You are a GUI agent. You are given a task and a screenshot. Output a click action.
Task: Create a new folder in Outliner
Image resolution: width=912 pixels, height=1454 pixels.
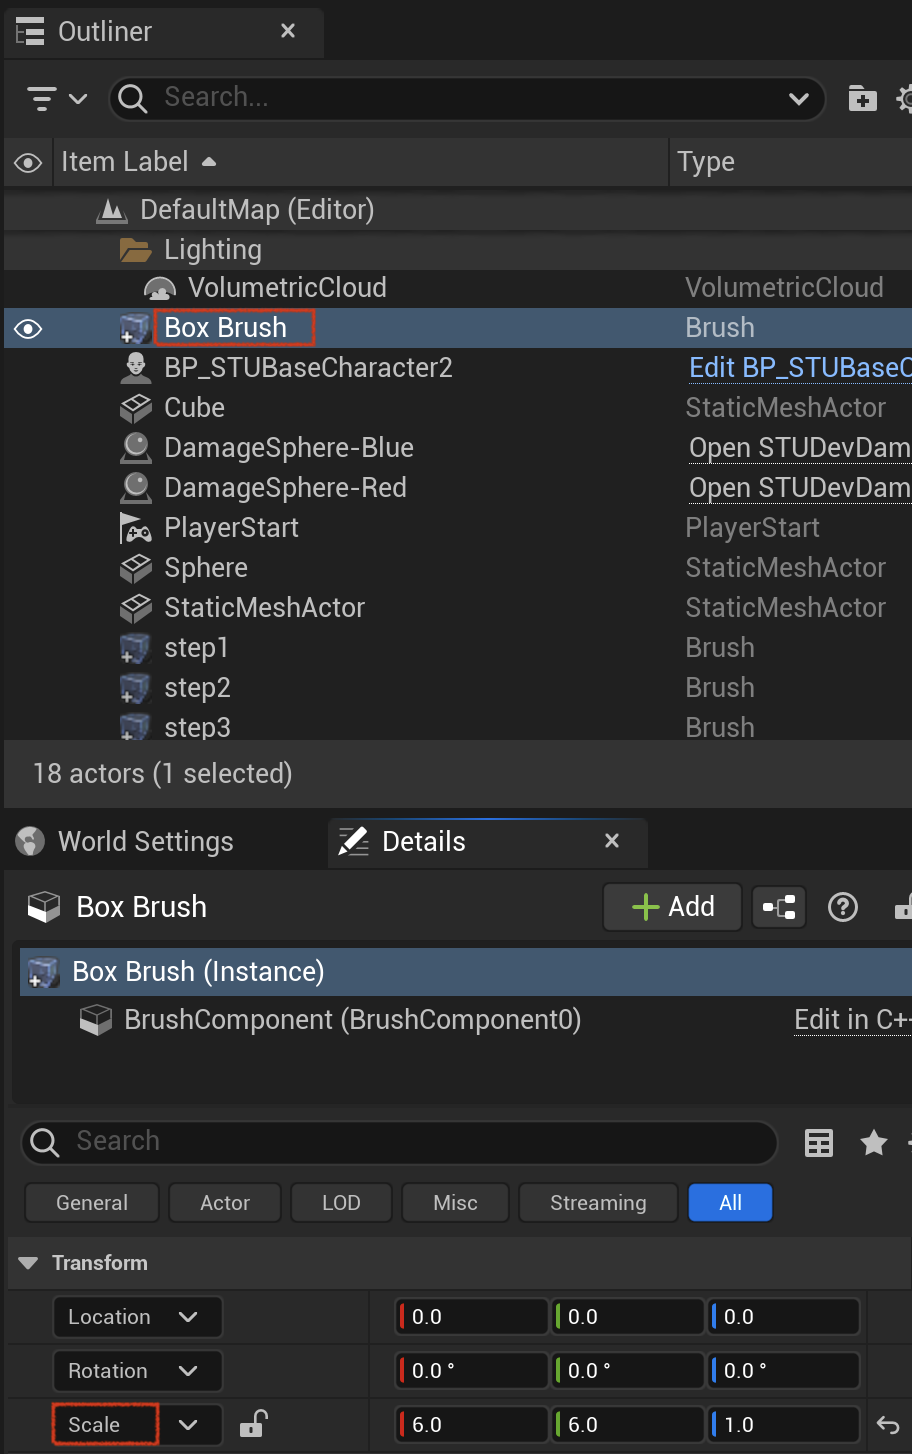click(x=862, y=98)
